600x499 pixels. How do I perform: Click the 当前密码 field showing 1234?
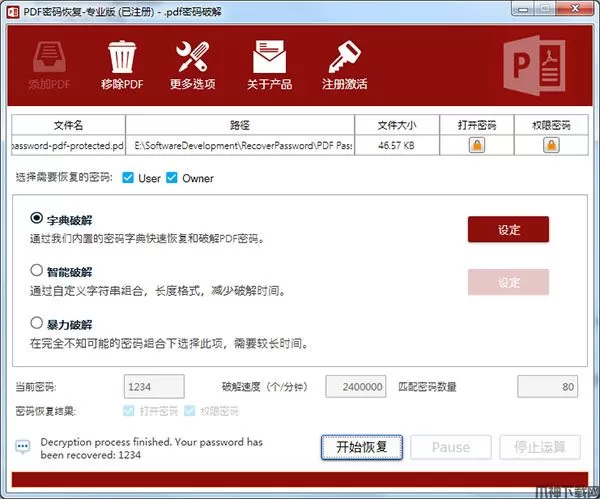pyautogui.click(x=154, y=386)
